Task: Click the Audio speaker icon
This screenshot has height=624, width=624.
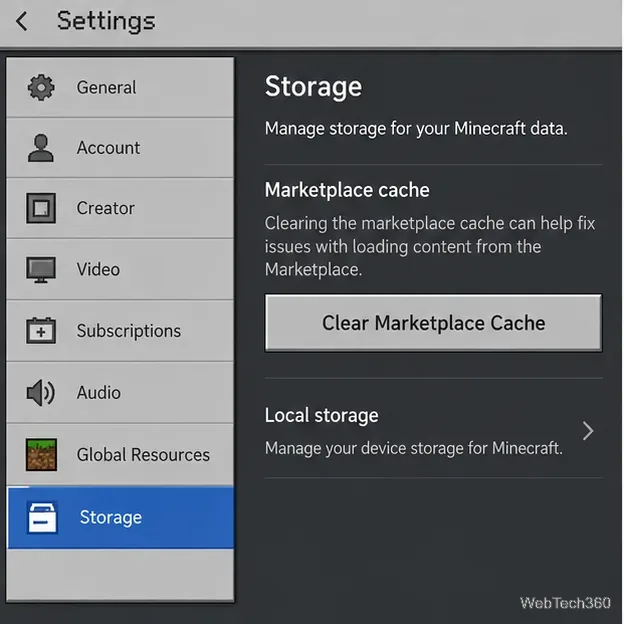Action: coord(41,393)
